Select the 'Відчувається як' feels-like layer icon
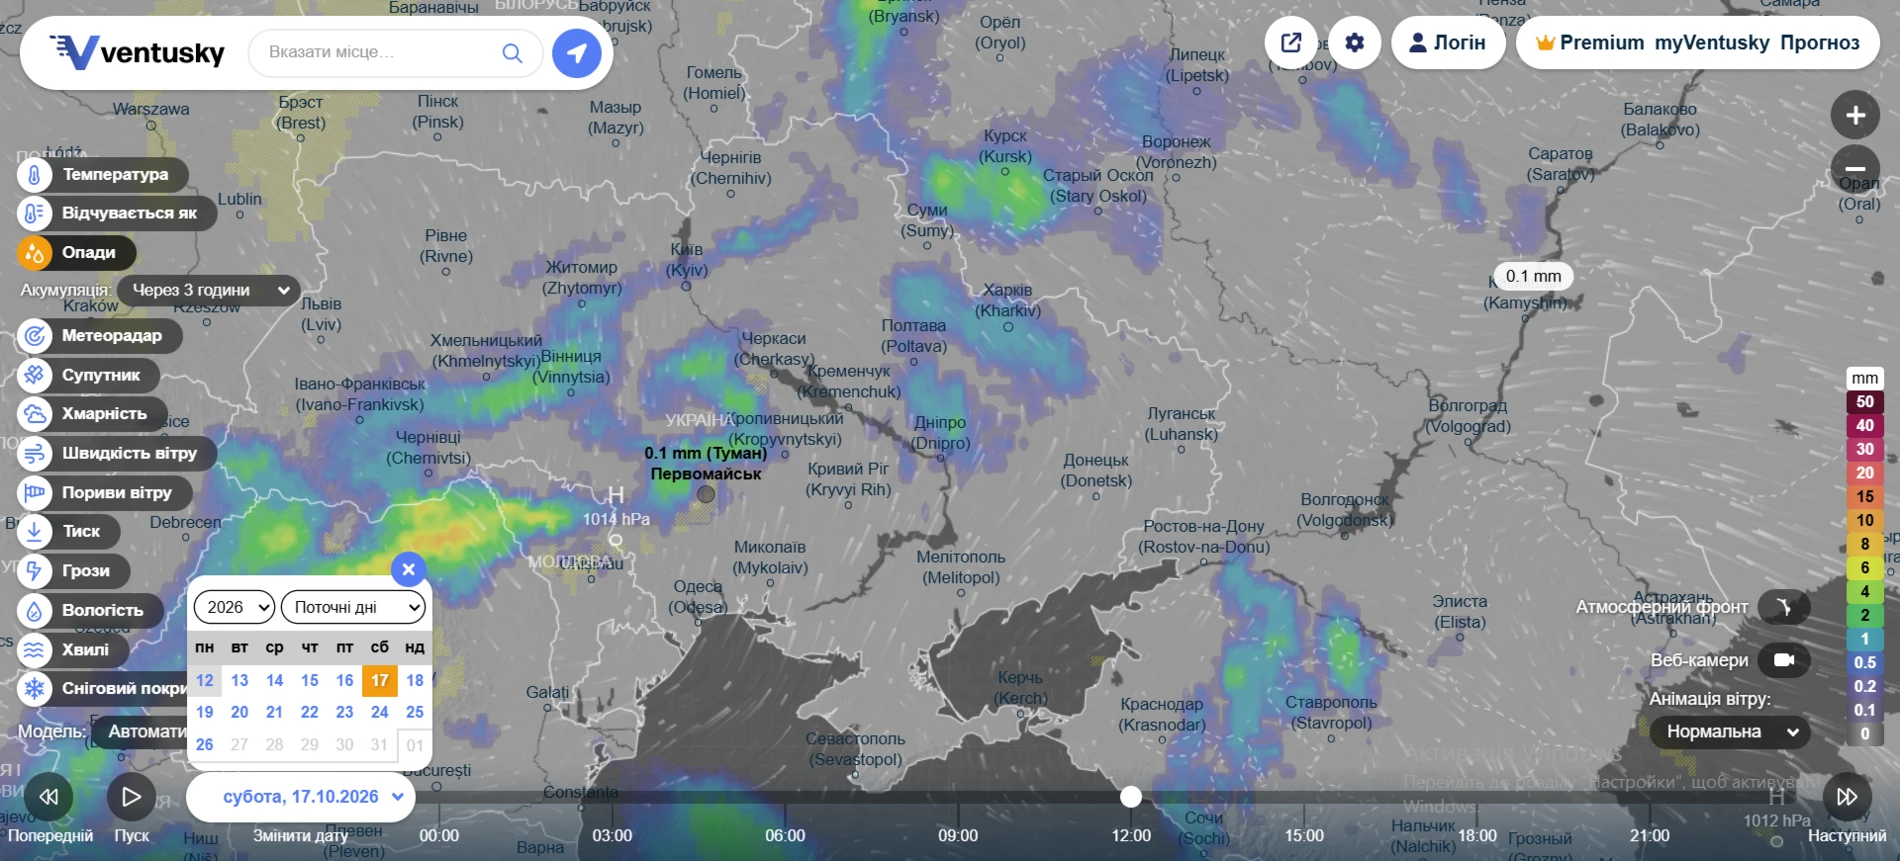Viewport: 1900px width, 861px height. 34,213
